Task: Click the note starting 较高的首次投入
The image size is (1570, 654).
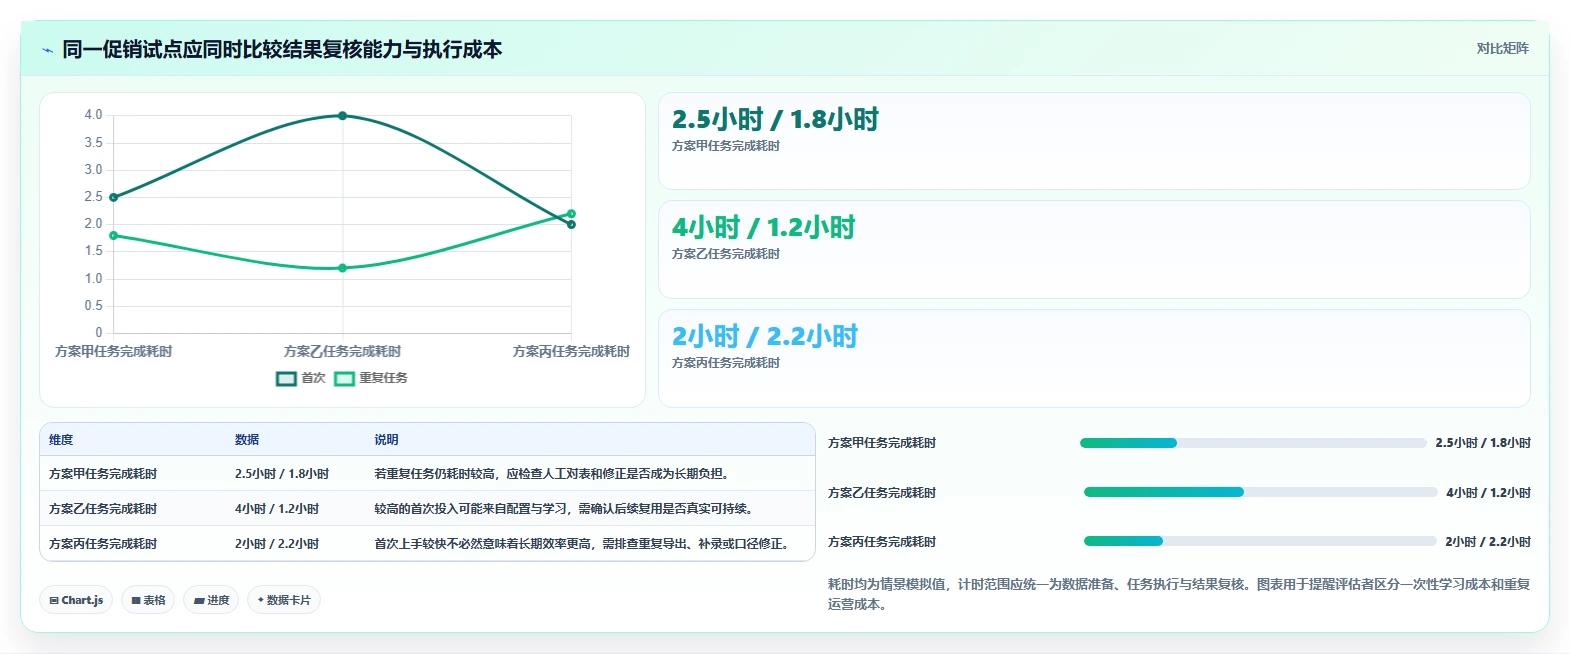Action: (x=565, y=509)
